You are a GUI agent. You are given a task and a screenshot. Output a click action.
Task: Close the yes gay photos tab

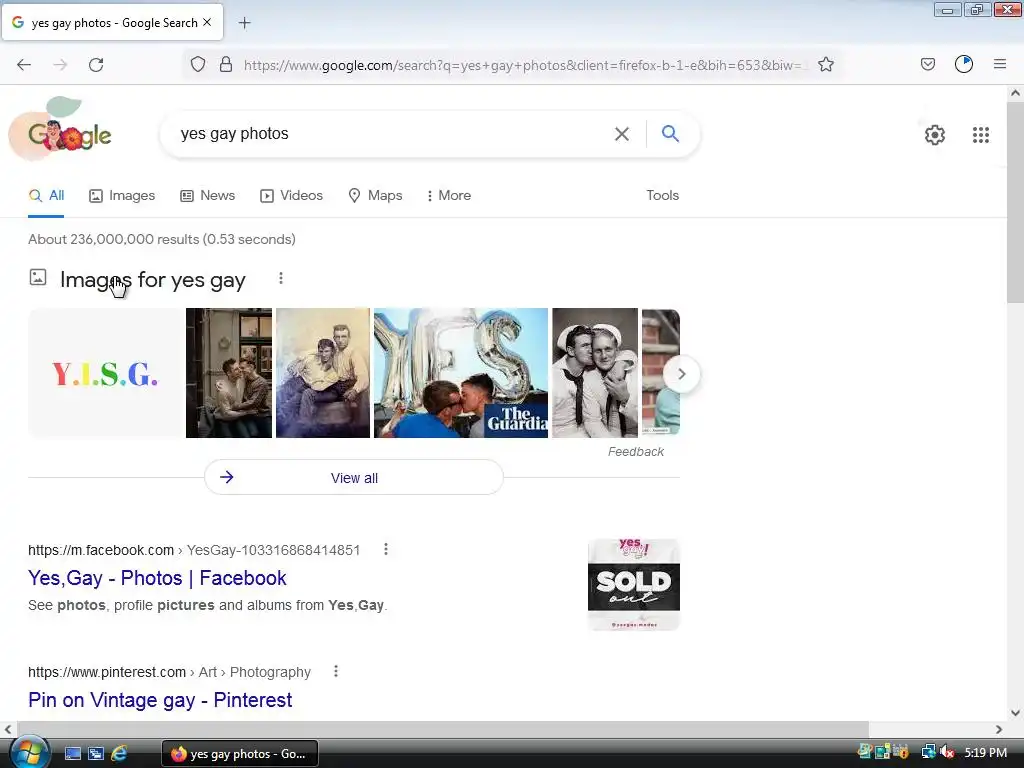pos(207,22)
